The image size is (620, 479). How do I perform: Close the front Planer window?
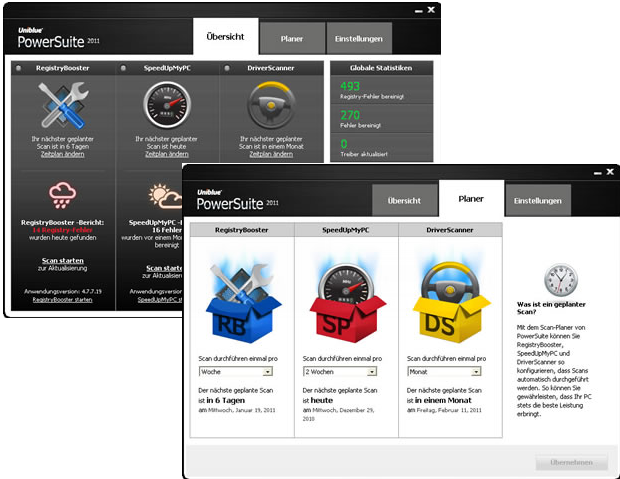click(610, 172)
